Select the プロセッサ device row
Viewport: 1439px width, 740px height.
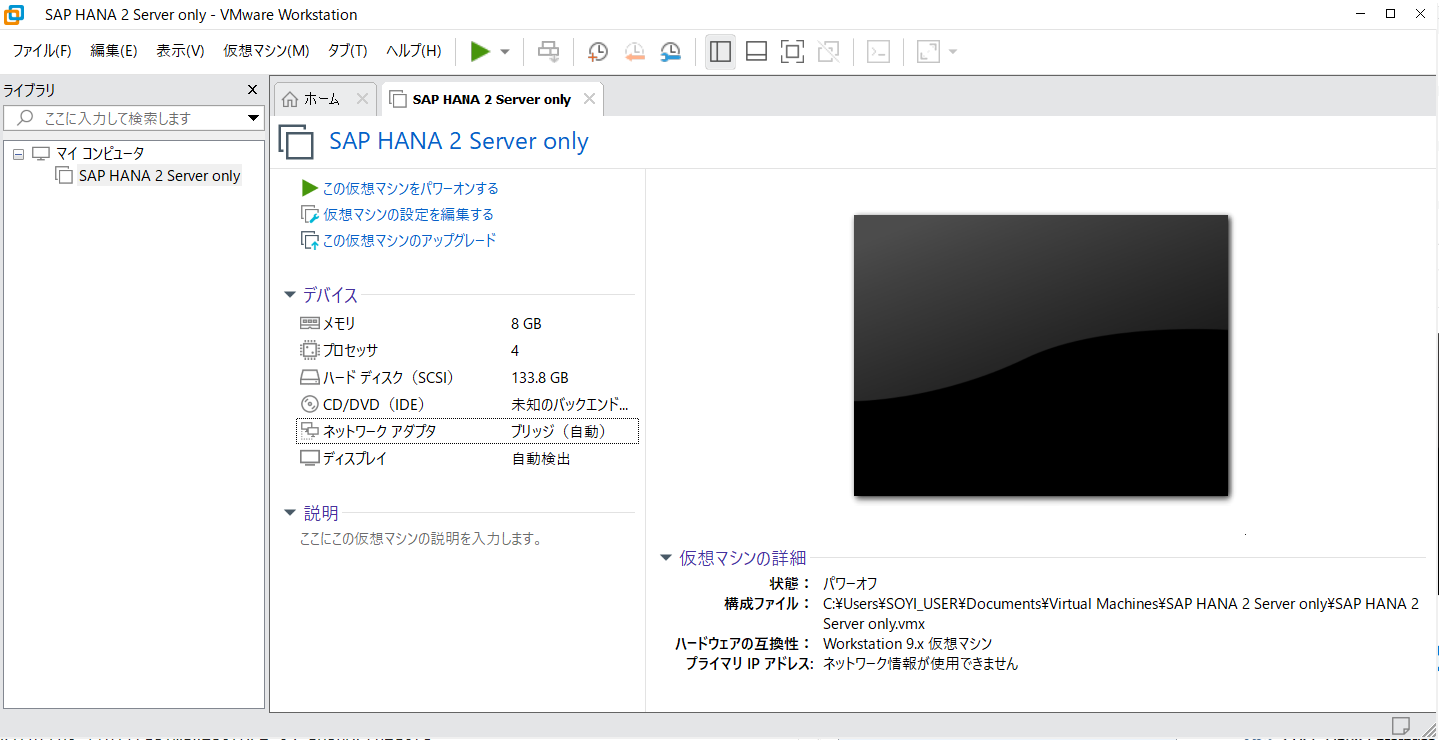tap(467, 351)
